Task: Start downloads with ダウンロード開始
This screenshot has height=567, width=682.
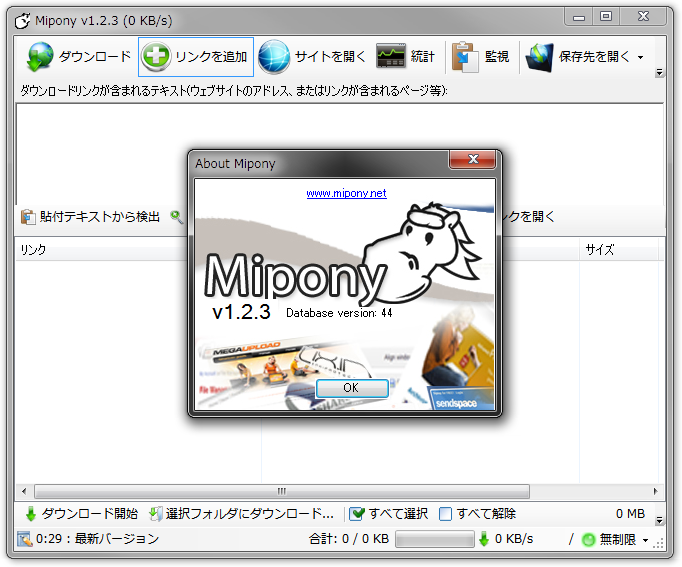Action: tap(82, 514)
